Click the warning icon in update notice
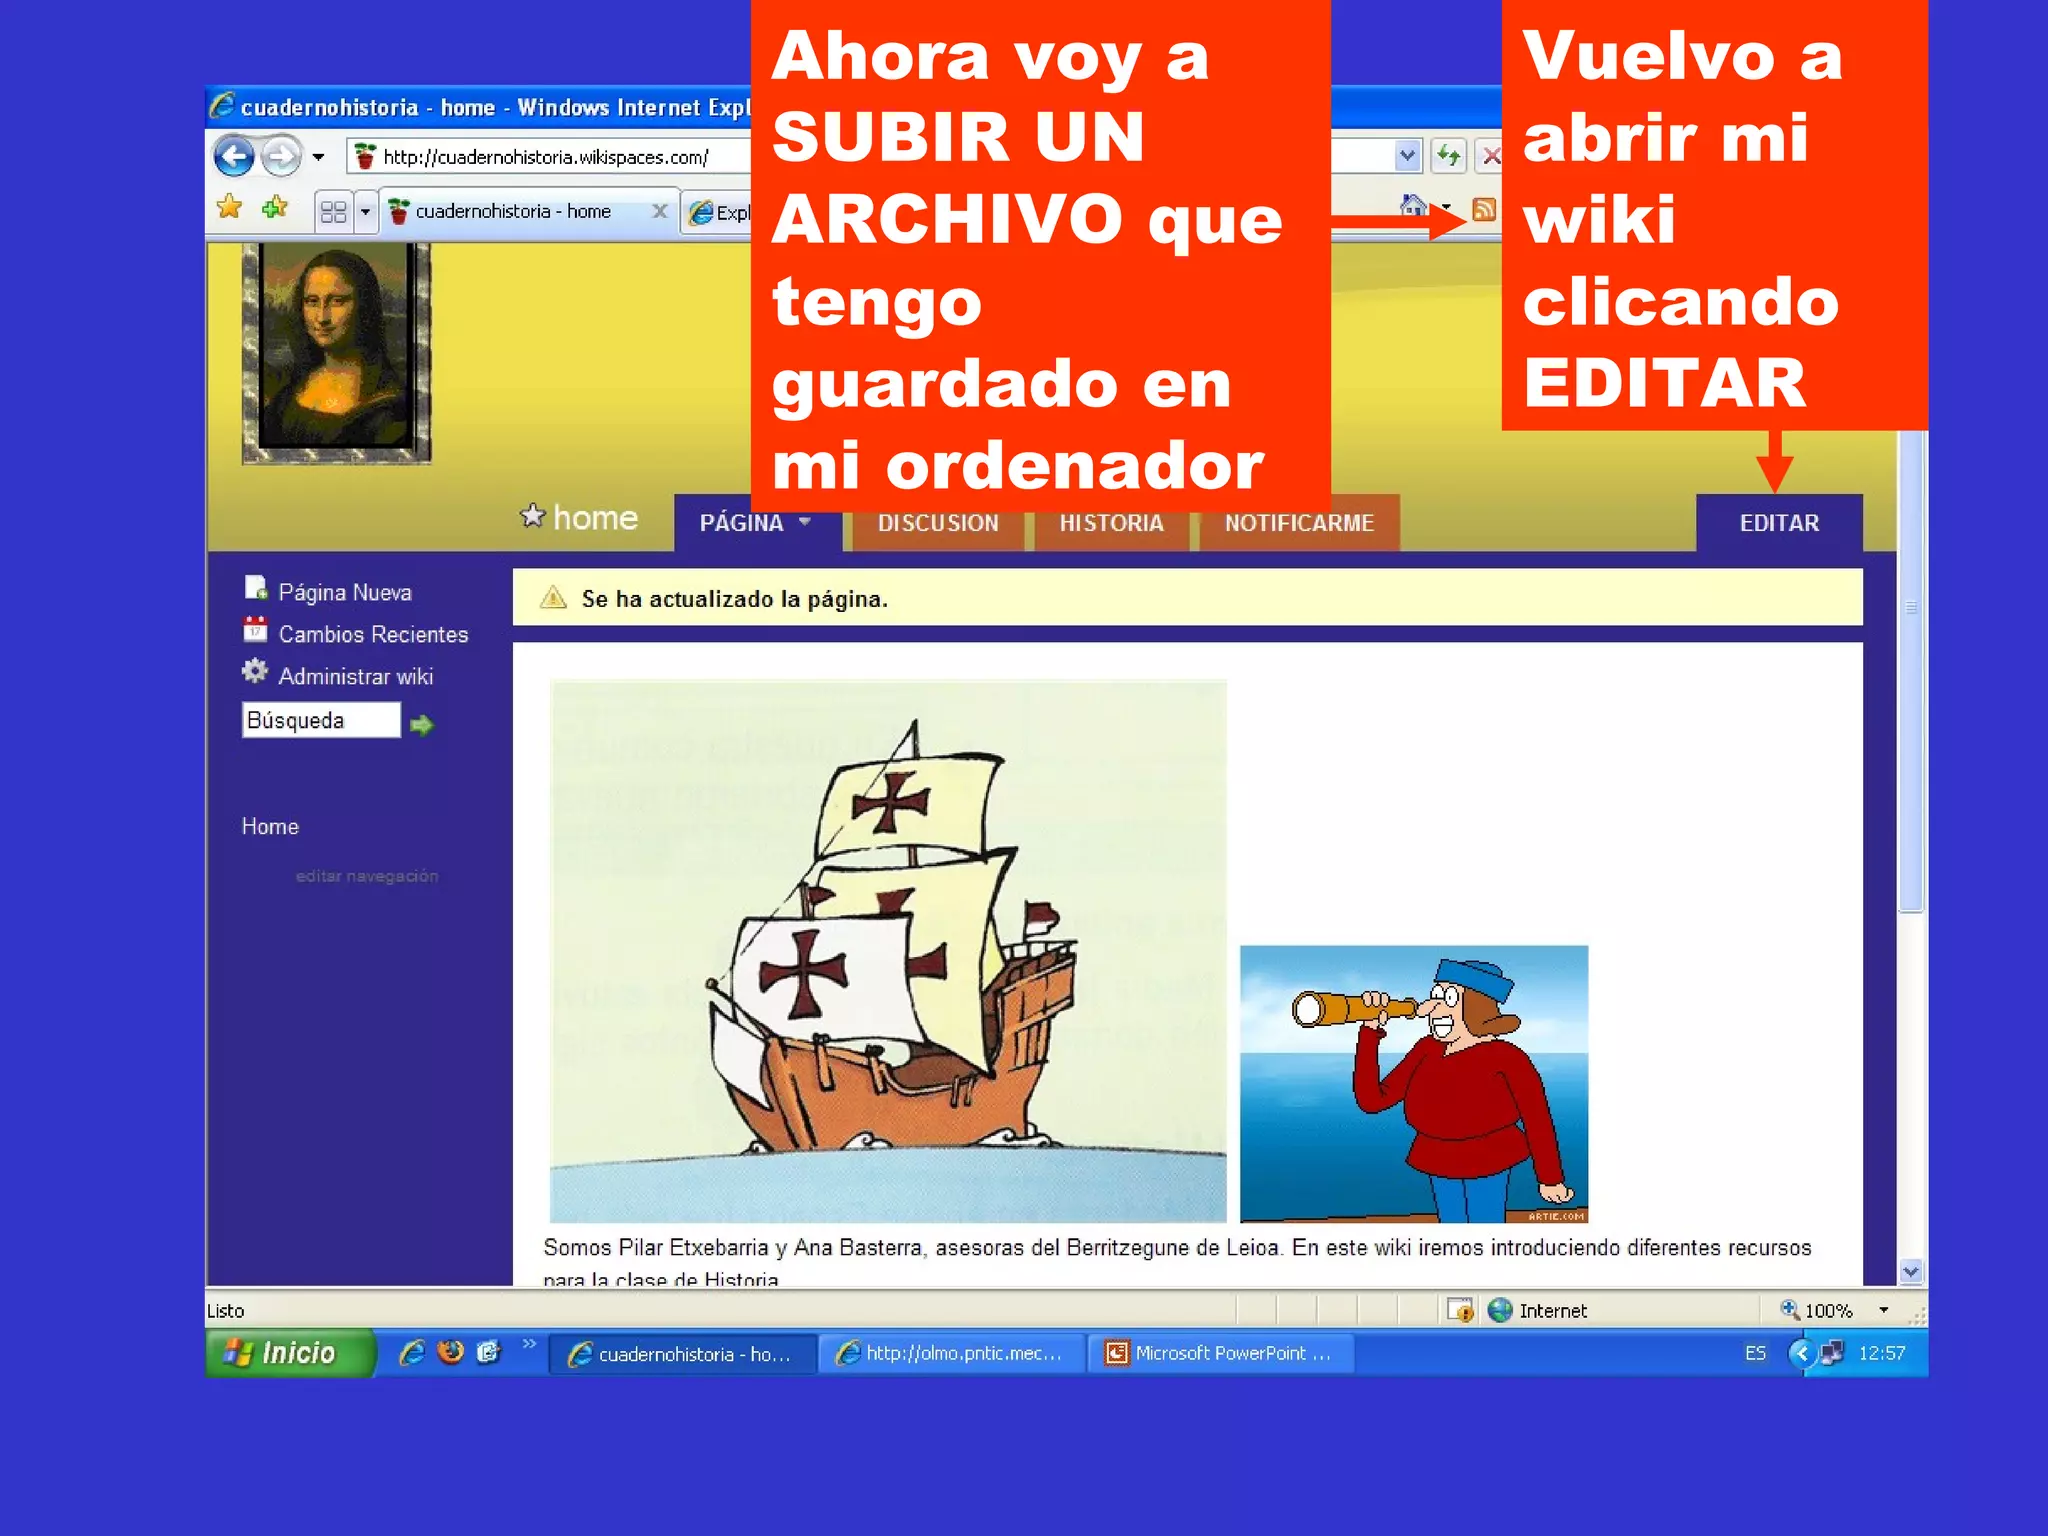 point(553,598)
